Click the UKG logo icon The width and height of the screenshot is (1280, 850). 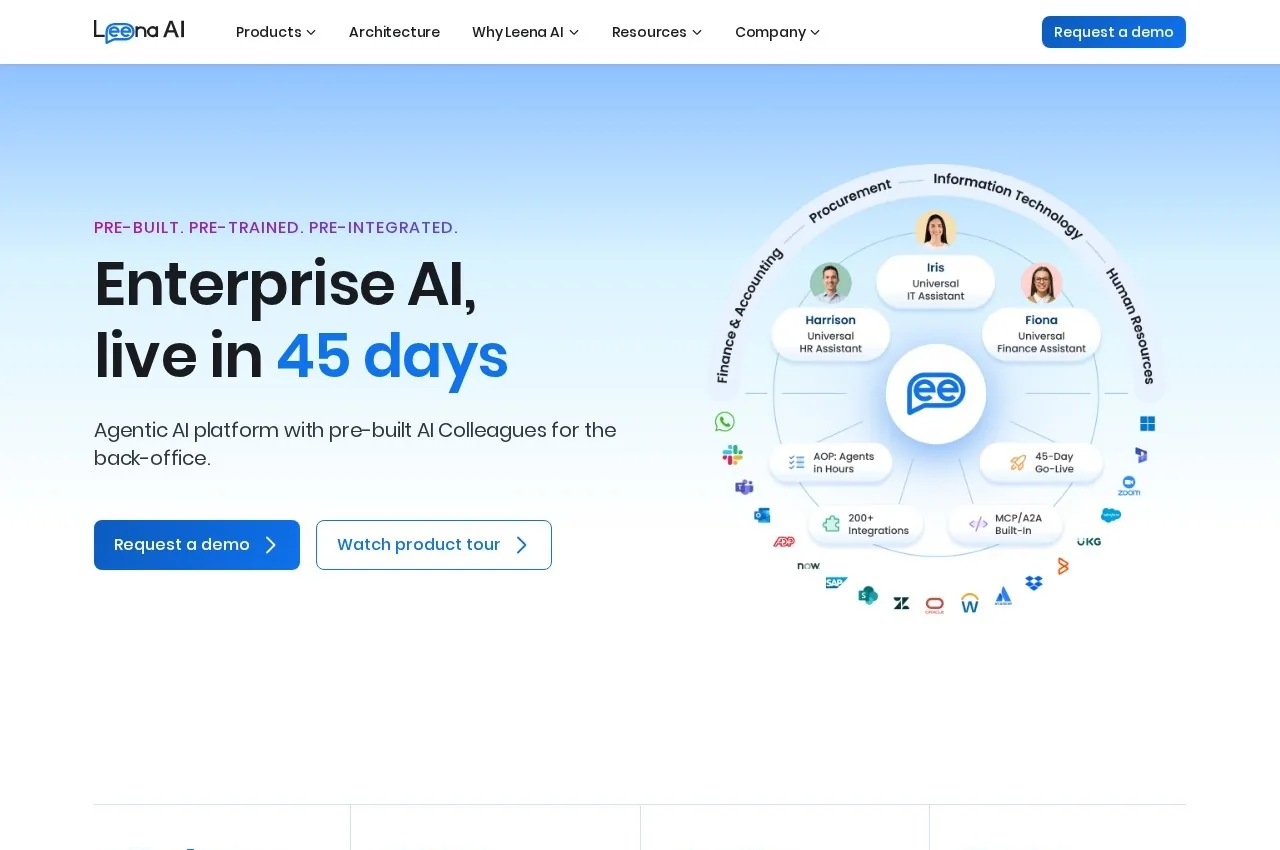(x=1089, y=542)
